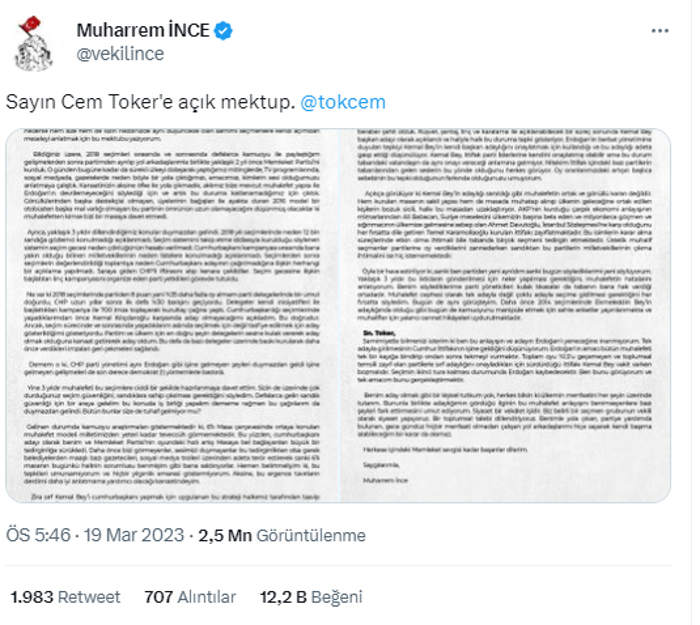Click the tweet text 'Sayın Cem Toker'e açık mektup.'
The width and height of the screenshot is (700, 625).
[150, 102]
